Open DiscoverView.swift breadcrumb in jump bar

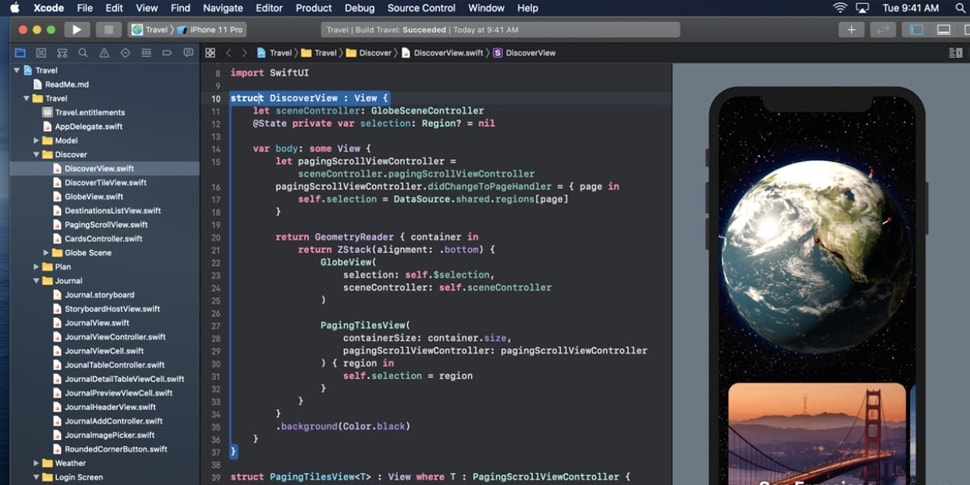[x=442, y=53]
